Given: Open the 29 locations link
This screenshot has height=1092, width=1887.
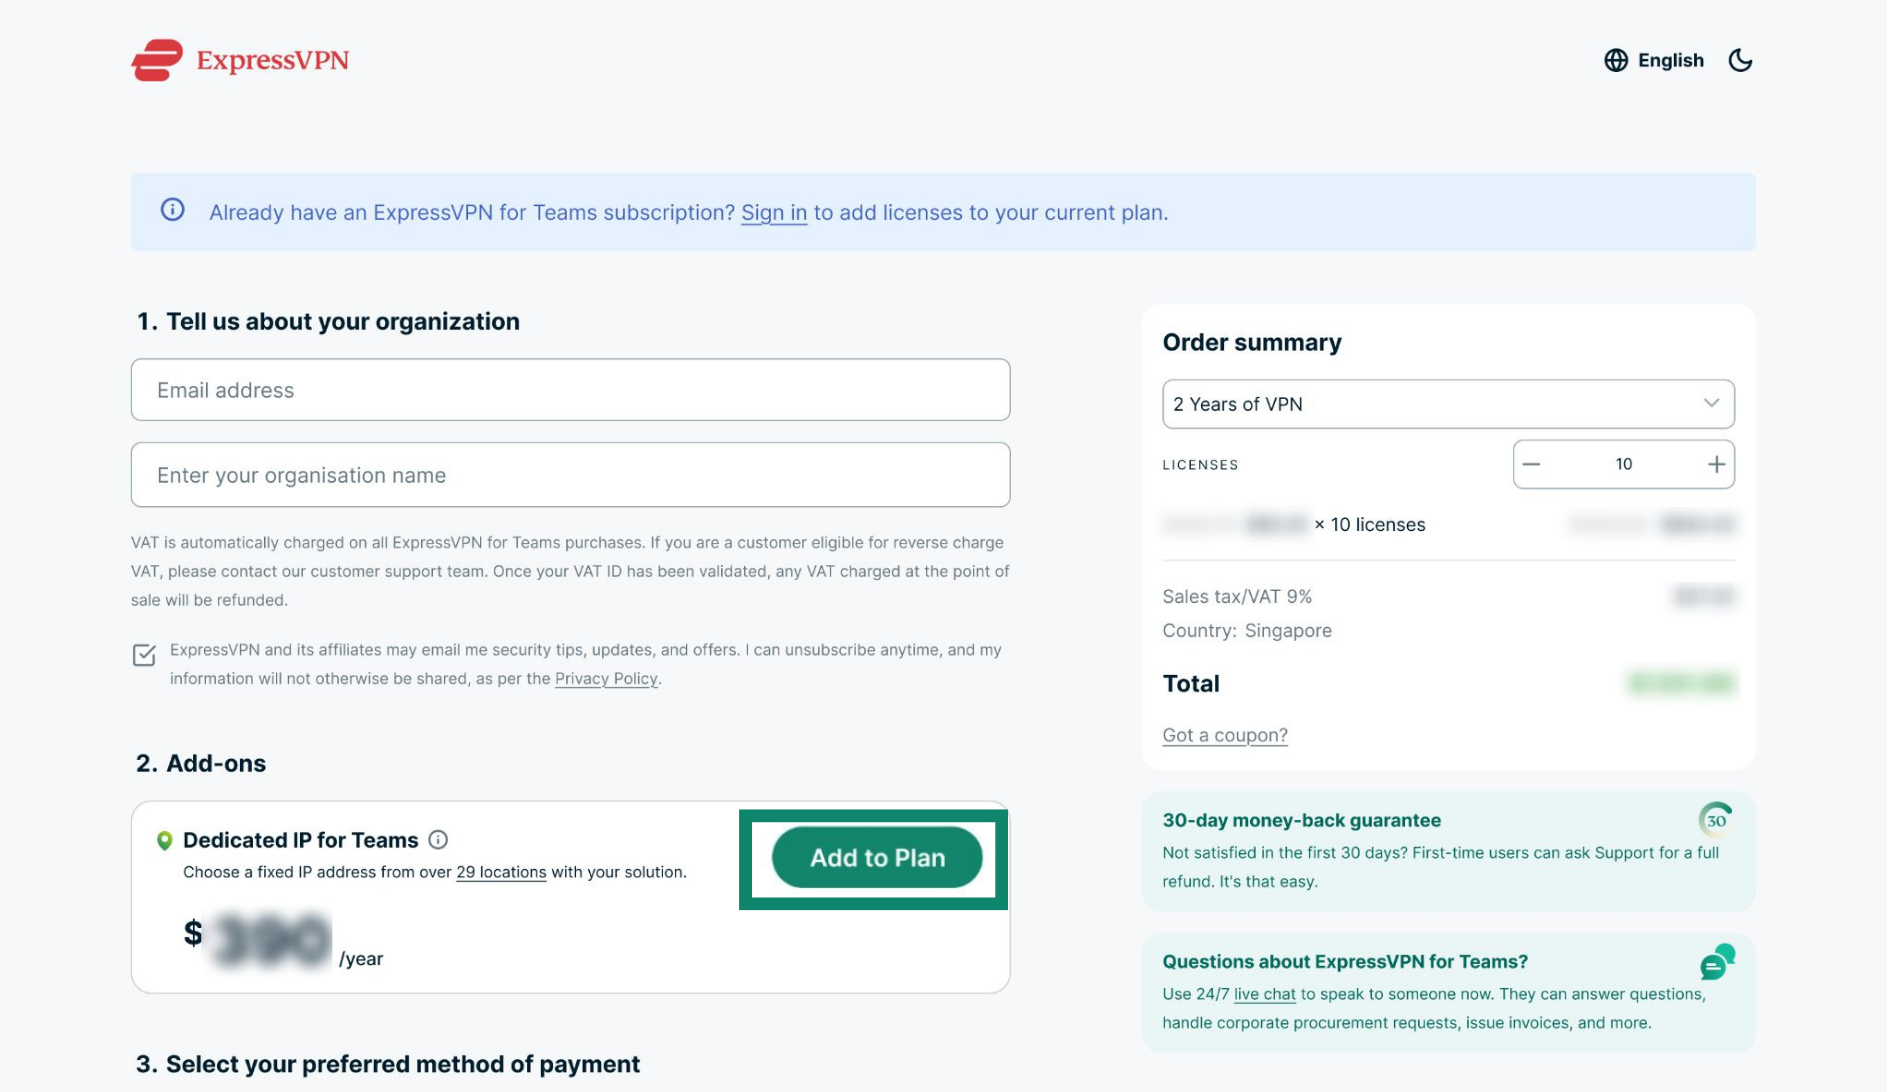Looking at the screenshot, I should coord(501,872).
